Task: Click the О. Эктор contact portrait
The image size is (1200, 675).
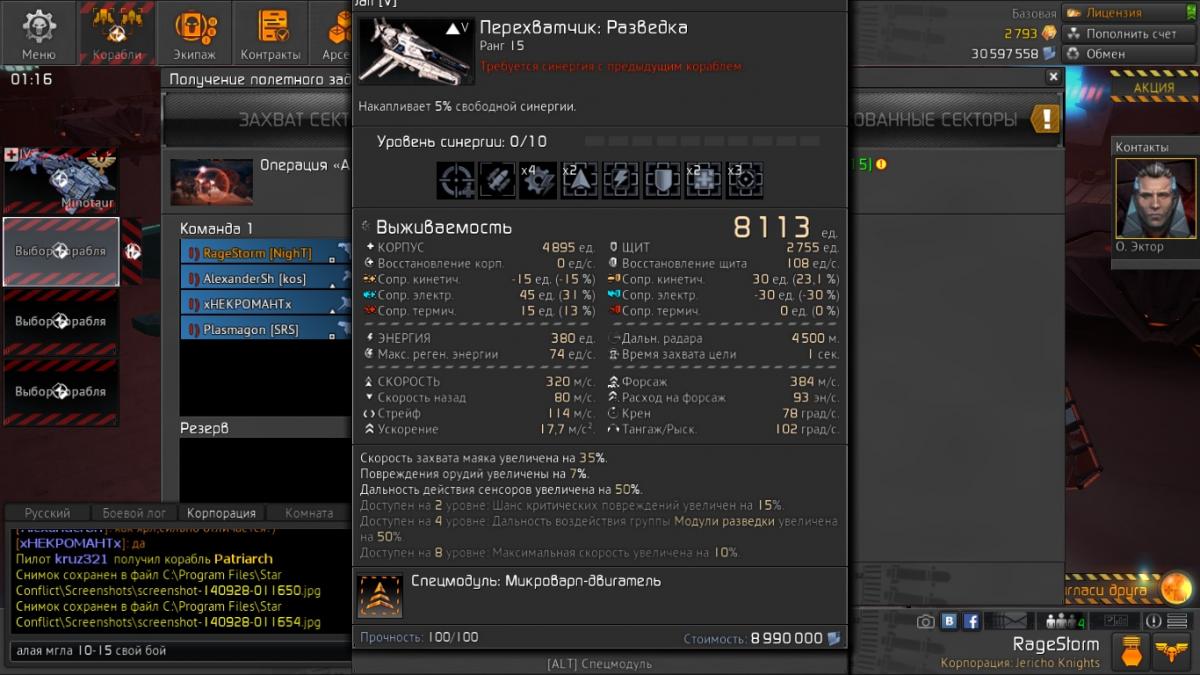Action: pos(1154,198)
